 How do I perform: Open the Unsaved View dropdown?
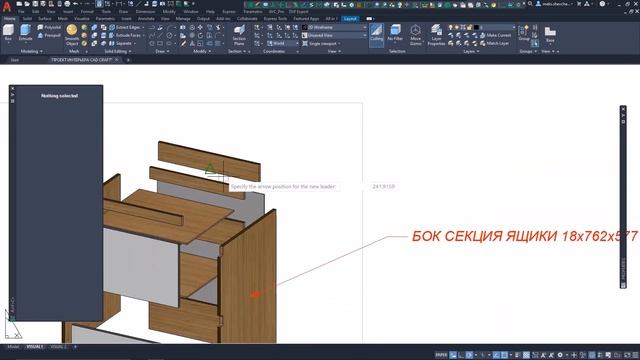point(334,36)
